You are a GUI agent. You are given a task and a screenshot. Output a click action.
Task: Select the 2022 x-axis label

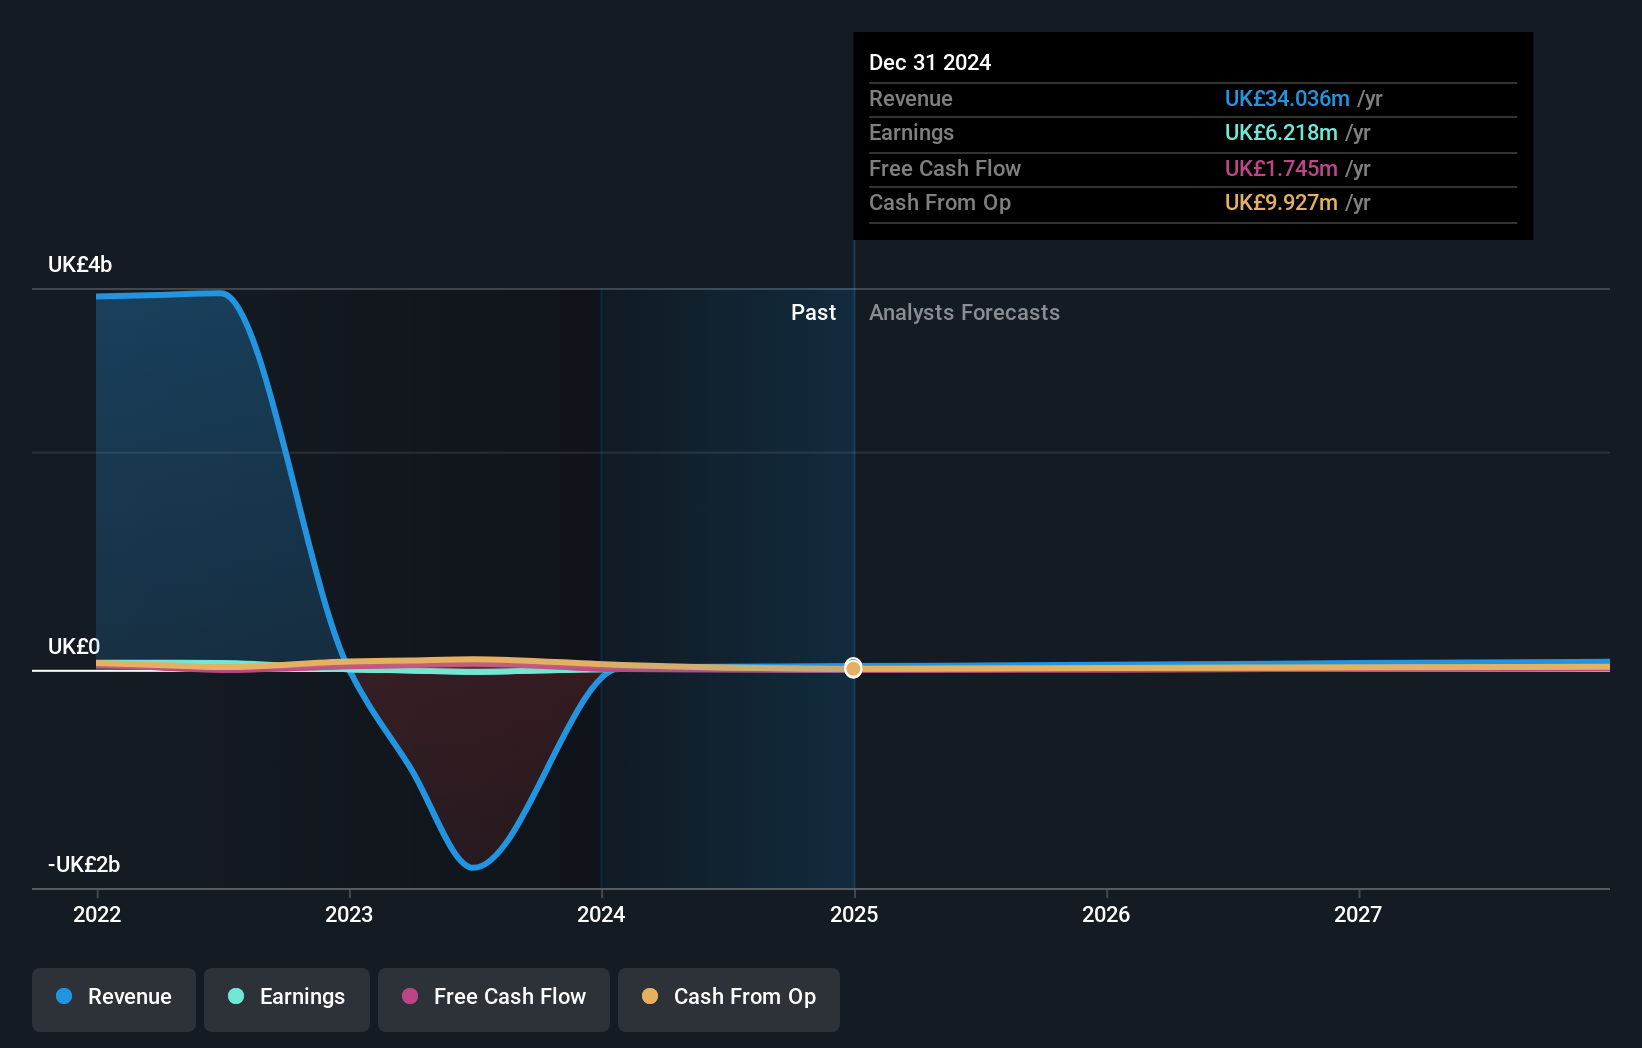[97, 914]
